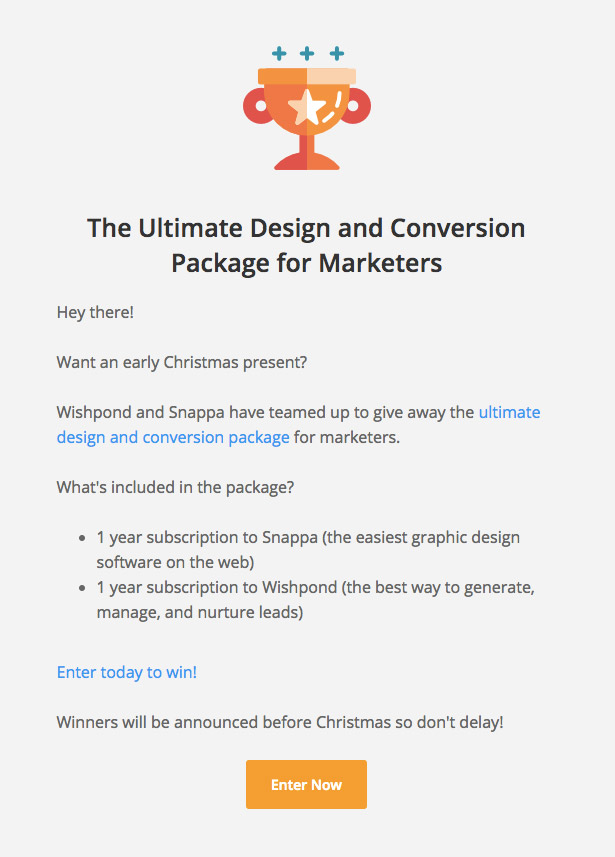Screen dimensions: 615x857
Task: Click the white star on the trophy
Action: 307,107
